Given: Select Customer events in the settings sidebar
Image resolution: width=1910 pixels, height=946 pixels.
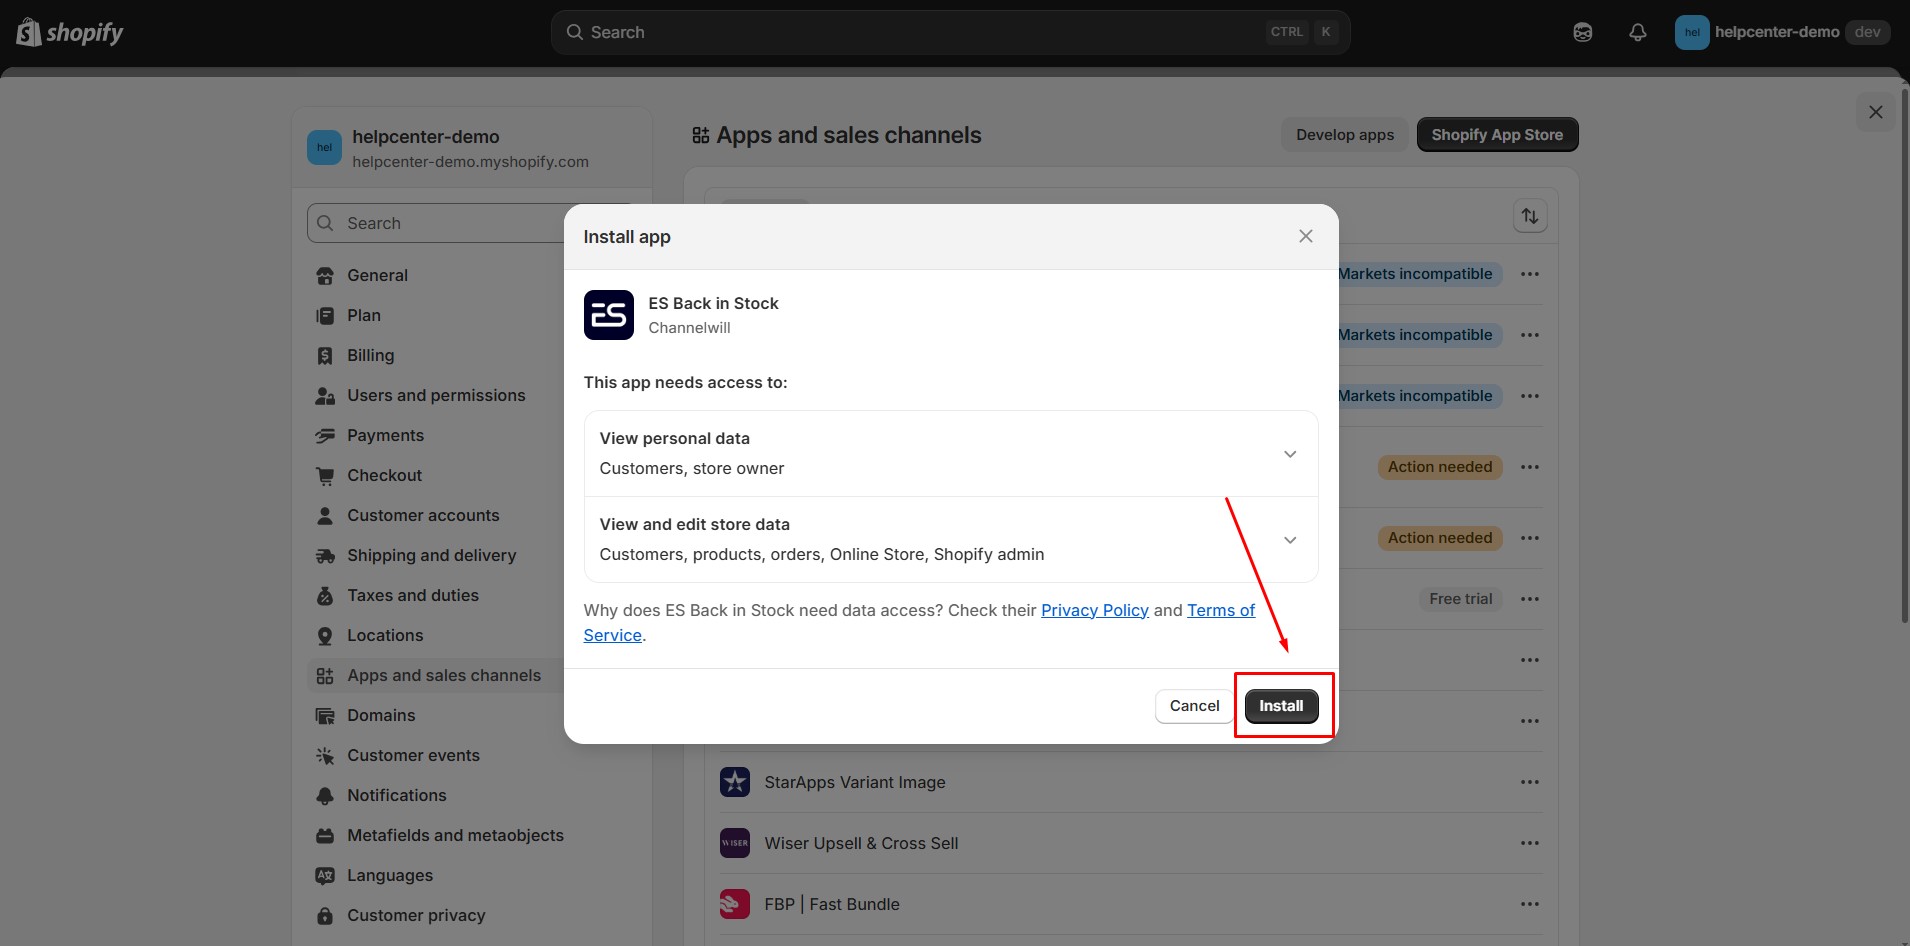Looking at the screenshot, I should tap(413, 755).
